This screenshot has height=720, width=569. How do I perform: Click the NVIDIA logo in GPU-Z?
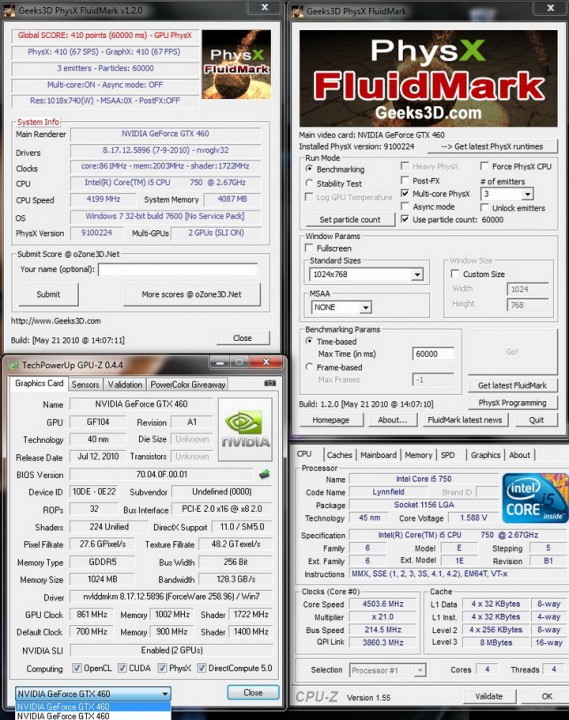click(x=246, y=430)
